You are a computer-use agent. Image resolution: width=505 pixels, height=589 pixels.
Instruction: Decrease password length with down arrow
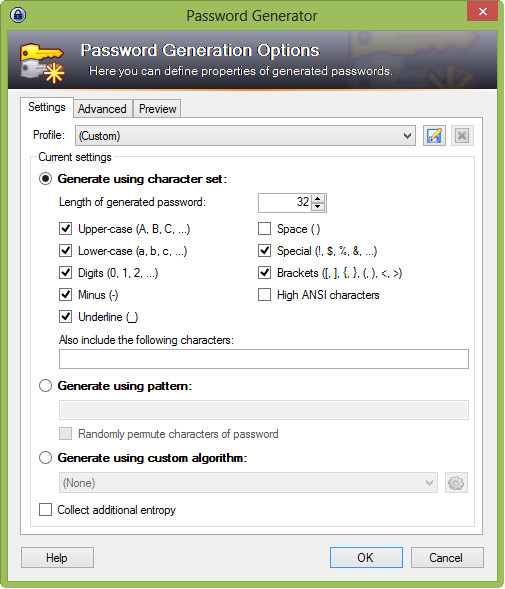coord(318,207)
